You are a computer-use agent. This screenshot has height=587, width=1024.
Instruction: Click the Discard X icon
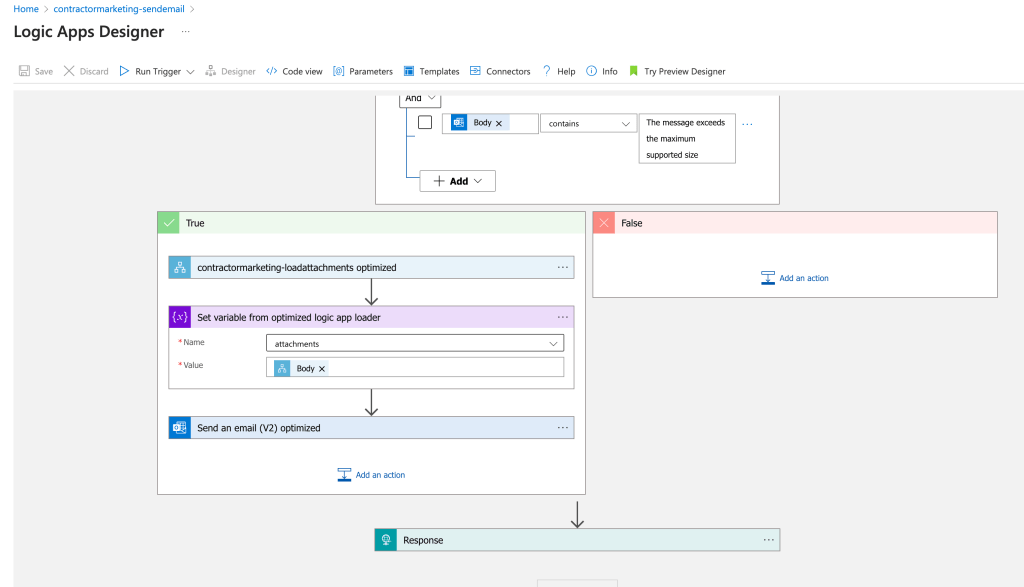point(69,71)
